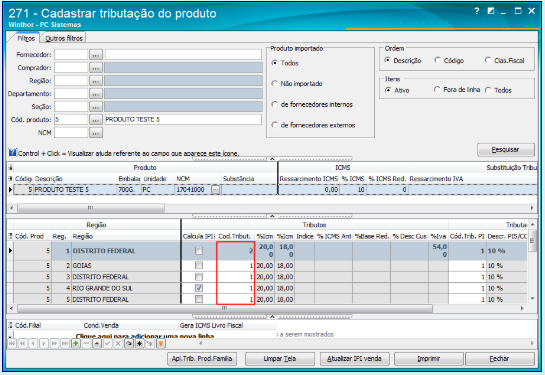
Task: Click blue help icon beside Control + Click
Action: (x=13, y=153)
